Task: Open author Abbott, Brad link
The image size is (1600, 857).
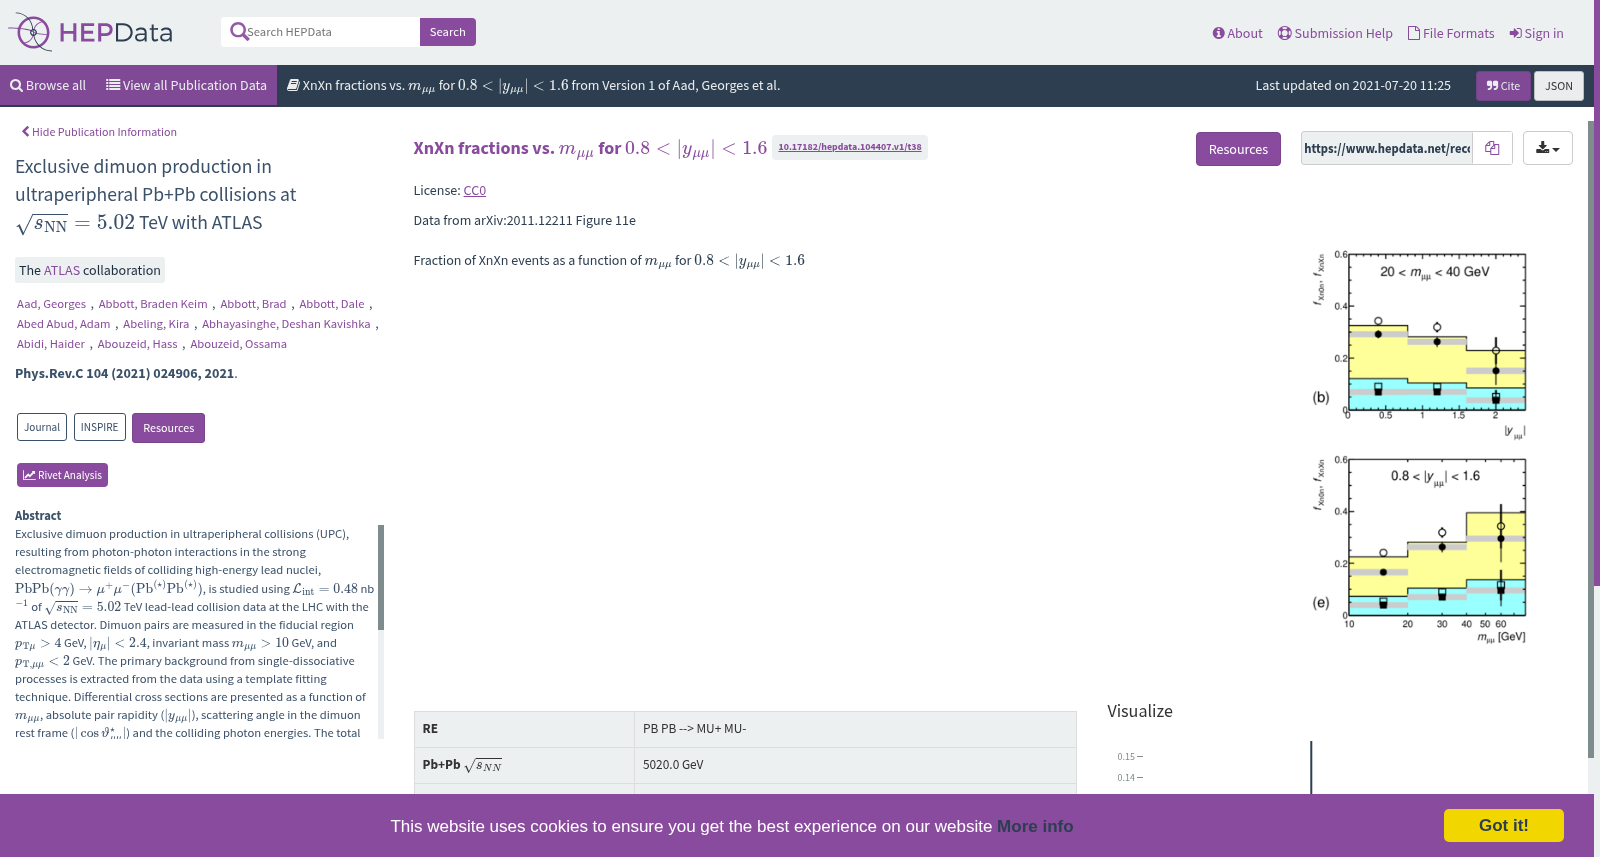Action: pyautogui.click(x=253, y=304)
